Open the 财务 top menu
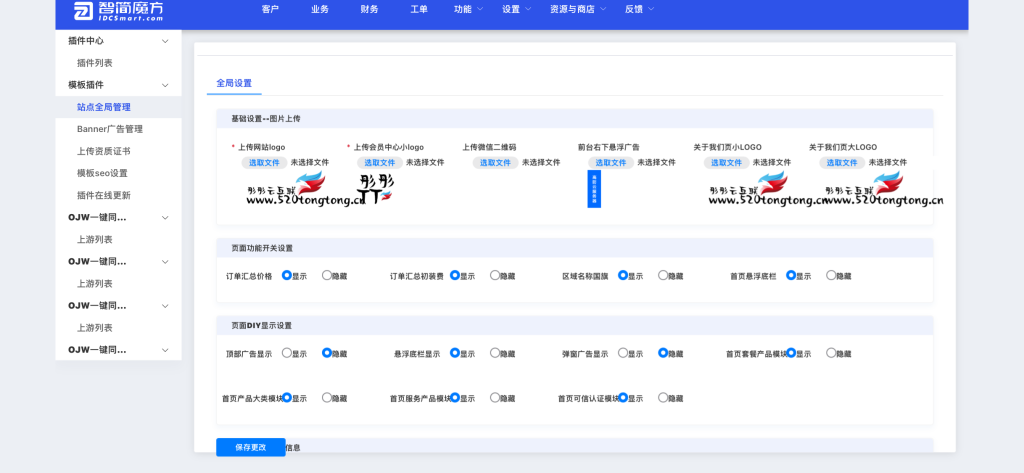The image size is (1024, 473). click(369, 9)
